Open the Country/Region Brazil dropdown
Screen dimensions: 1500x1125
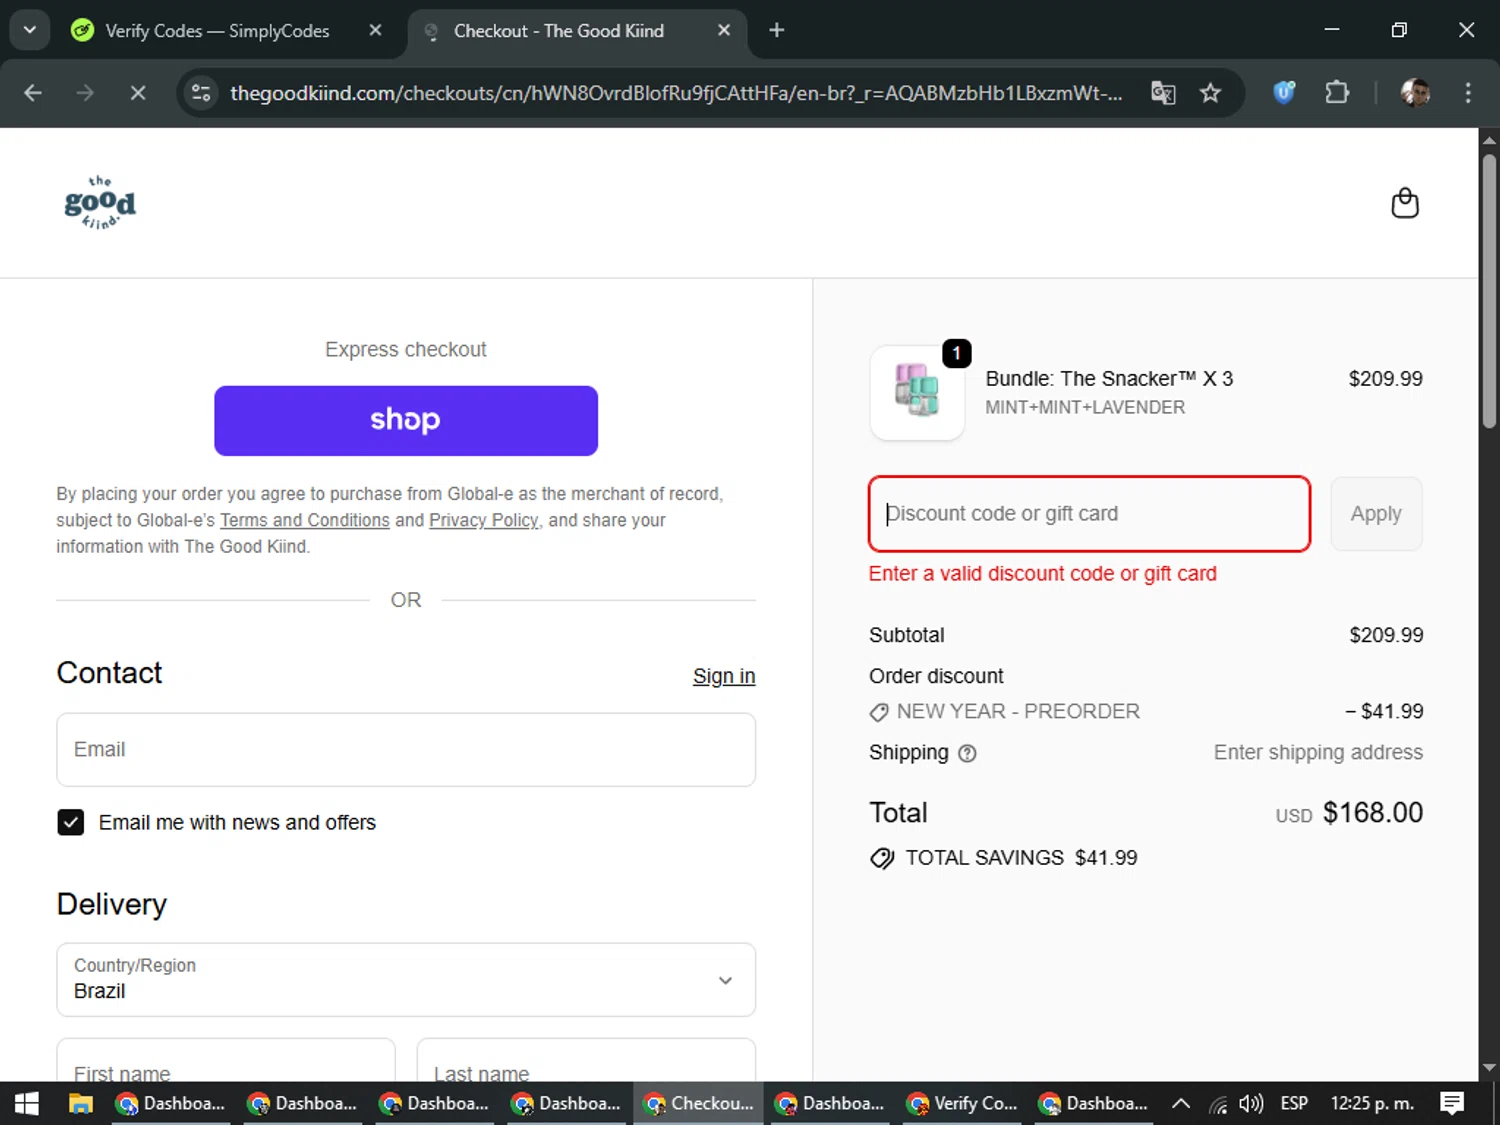(x=406, y=980)
